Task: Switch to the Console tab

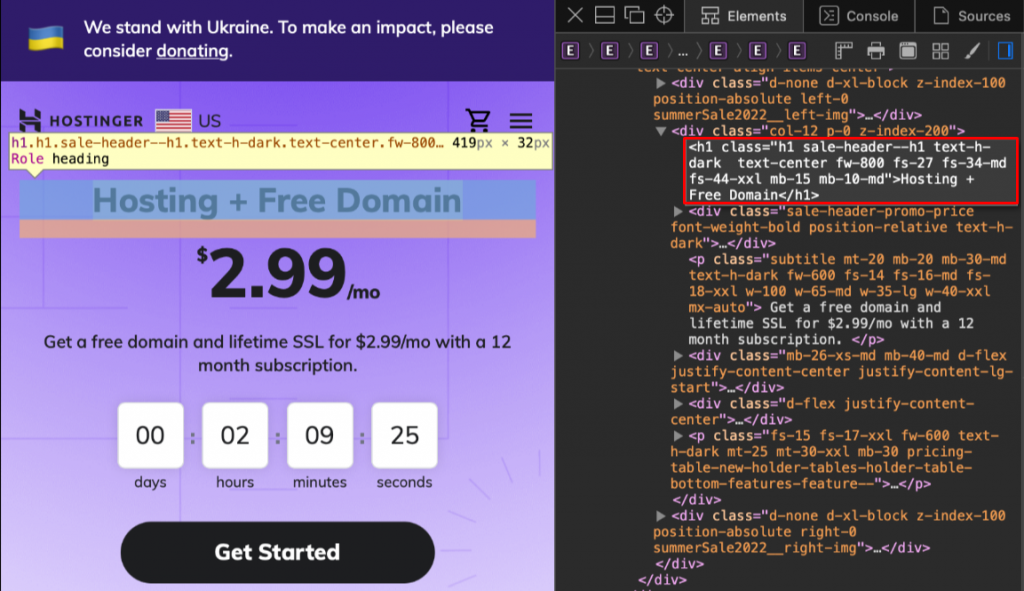Action: 858,16
